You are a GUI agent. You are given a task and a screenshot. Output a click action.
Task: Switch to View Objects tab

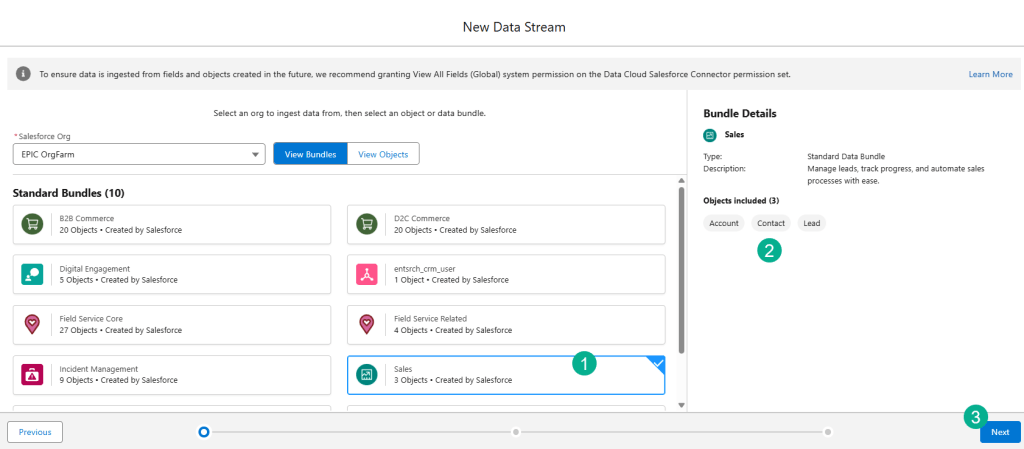point(383,154)
